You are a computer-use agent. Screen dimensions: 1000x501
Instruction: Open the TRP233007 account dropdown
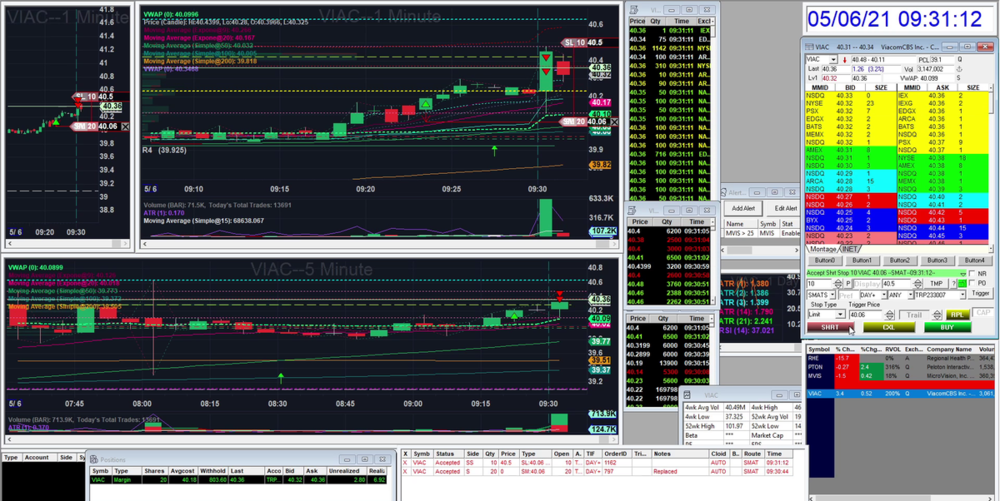[x=962, y=294]
